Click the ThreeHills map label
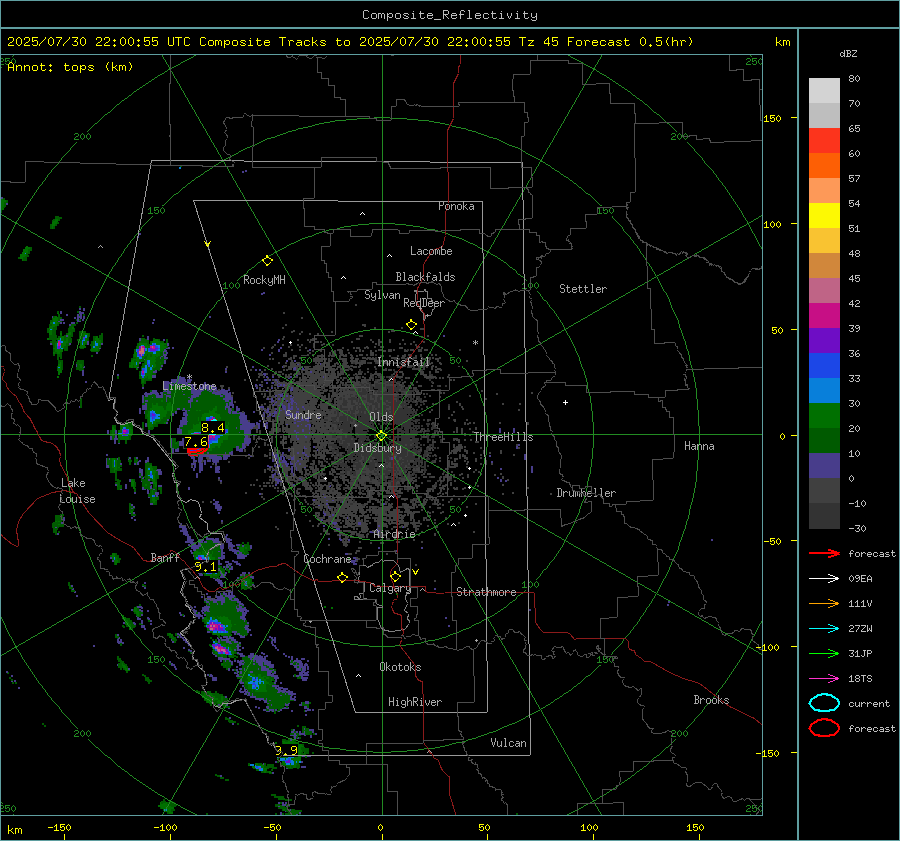This screenshot has width=900, height=841. pos(503,437)
